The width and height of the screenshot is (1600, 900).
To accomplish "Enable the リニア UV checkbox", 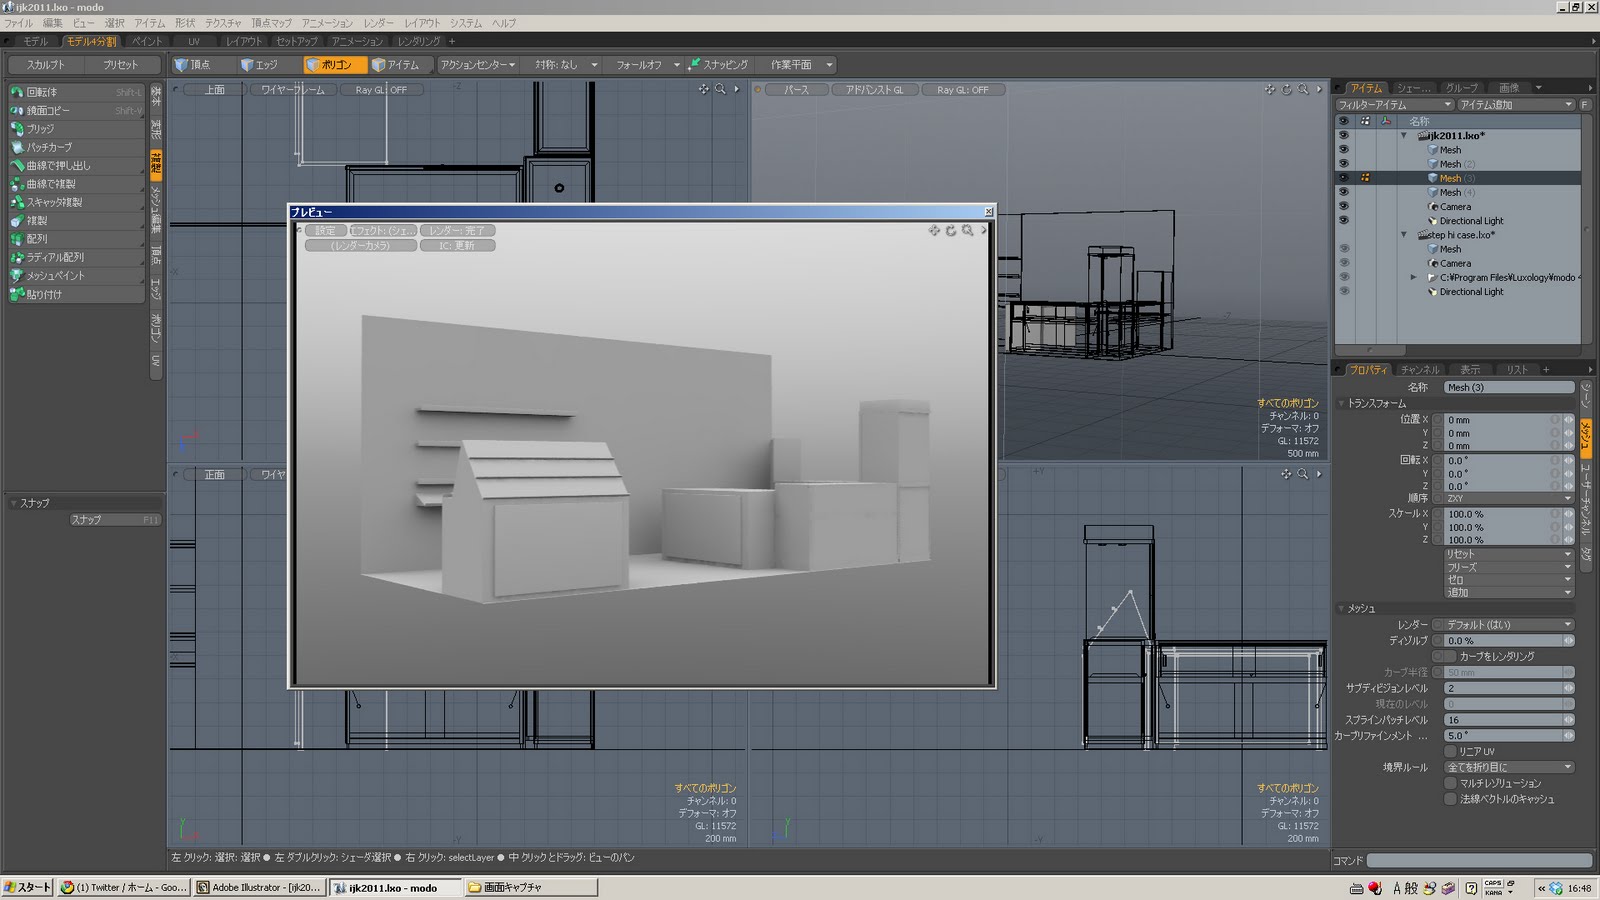I will (x=1450, y=752).
